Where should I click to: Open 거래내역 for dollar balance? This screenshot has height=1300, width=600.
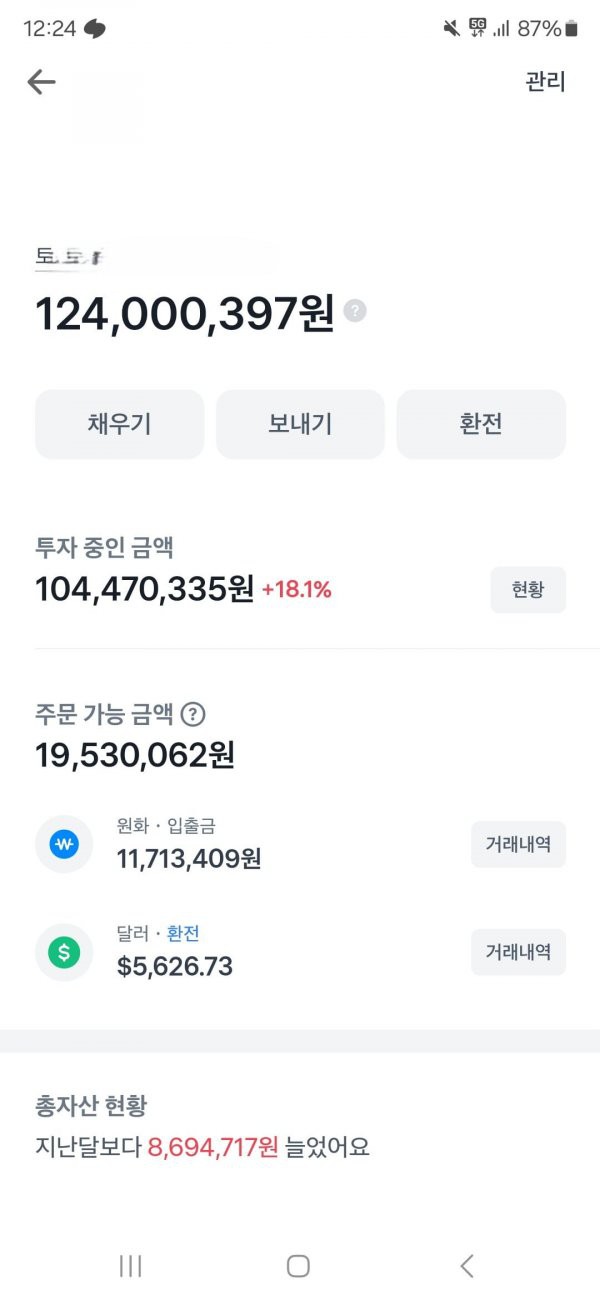pyautogui.click(x=518, y=952)
